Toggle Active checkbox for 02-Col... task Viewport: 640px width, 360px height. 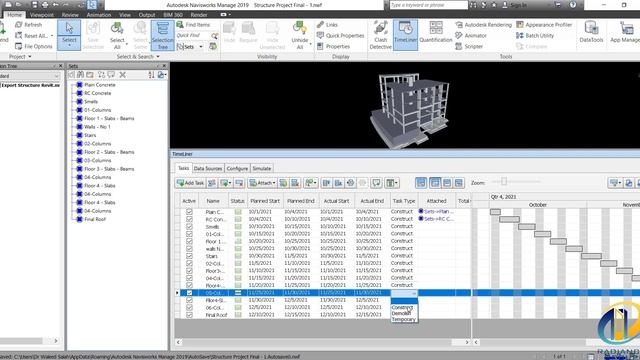coord(189,263)
